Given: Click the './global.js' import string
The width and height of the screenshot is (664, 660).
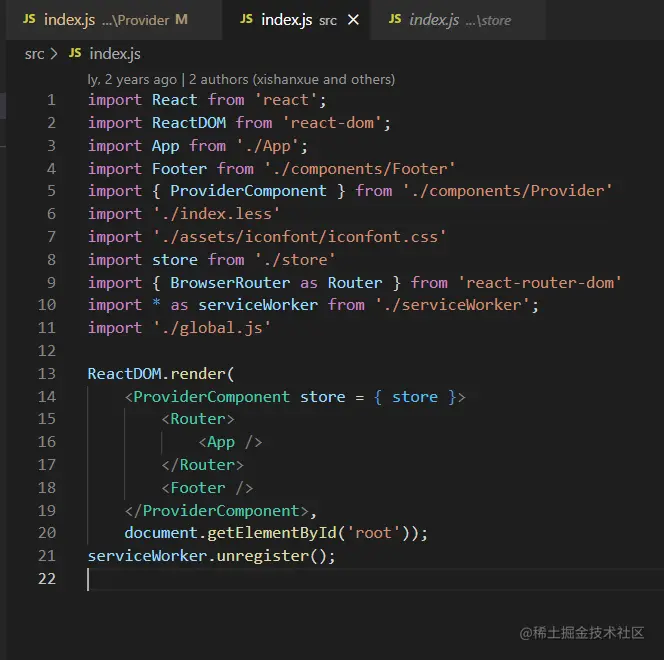Looking at the screenshot, I should [211, 328].
